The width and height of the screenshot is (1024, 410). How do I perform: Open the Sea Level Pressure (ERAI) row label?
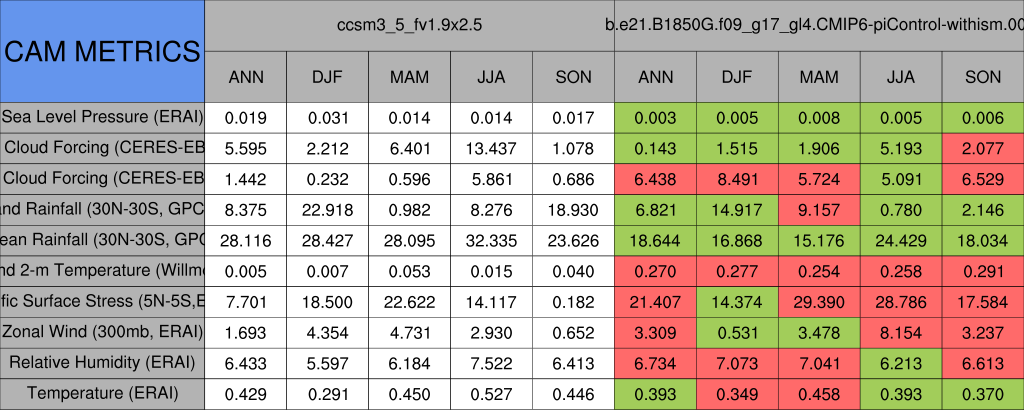tap(102, 117)
